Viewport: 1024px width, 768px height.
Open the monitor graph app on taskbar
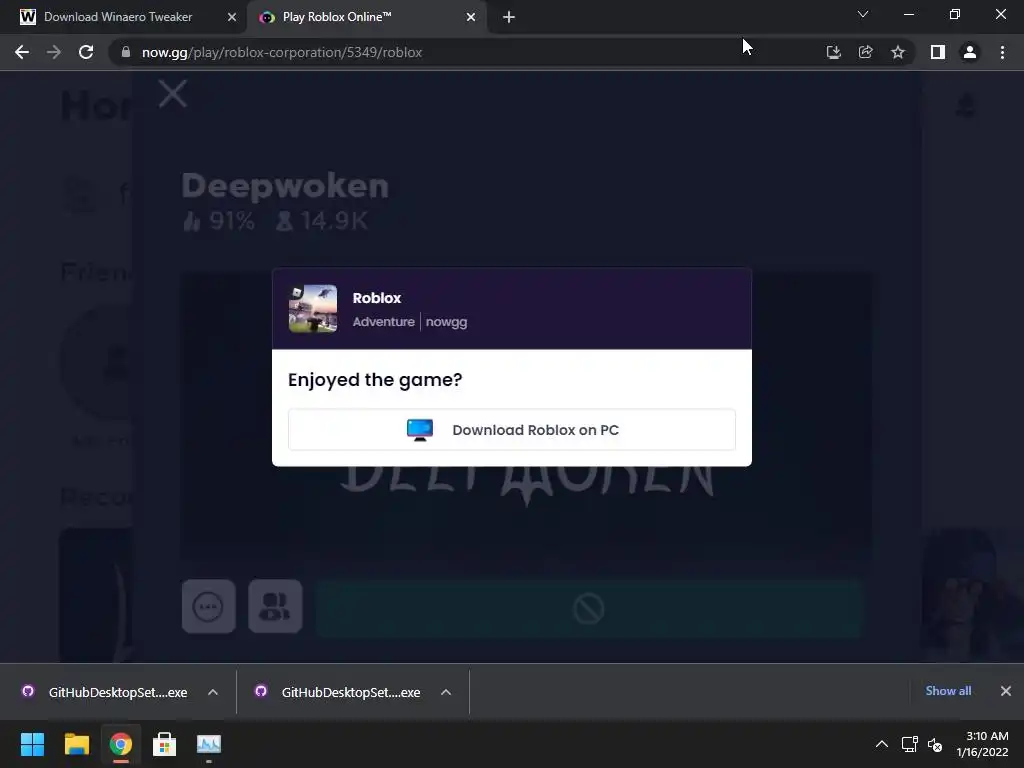[x=209, y=744]
